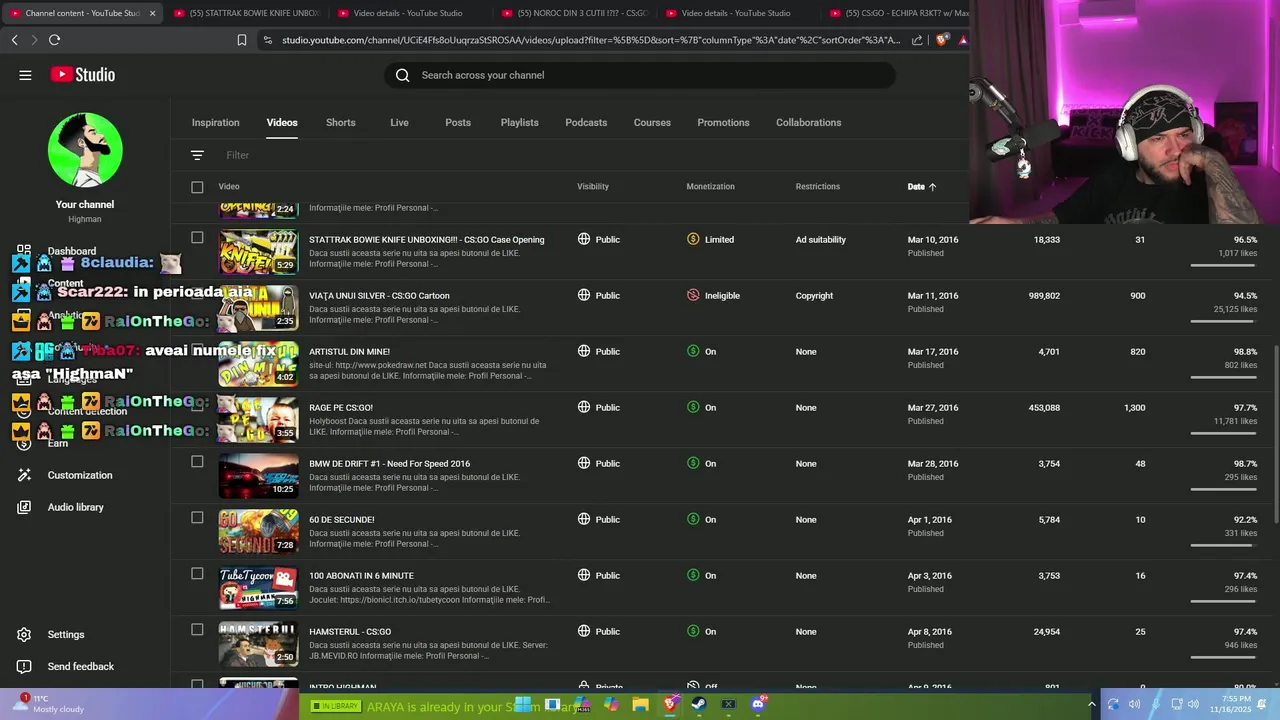
Task: Open the STATTRAK BOWIE KNIFE browser tab
Action: [x=246, y=13]
